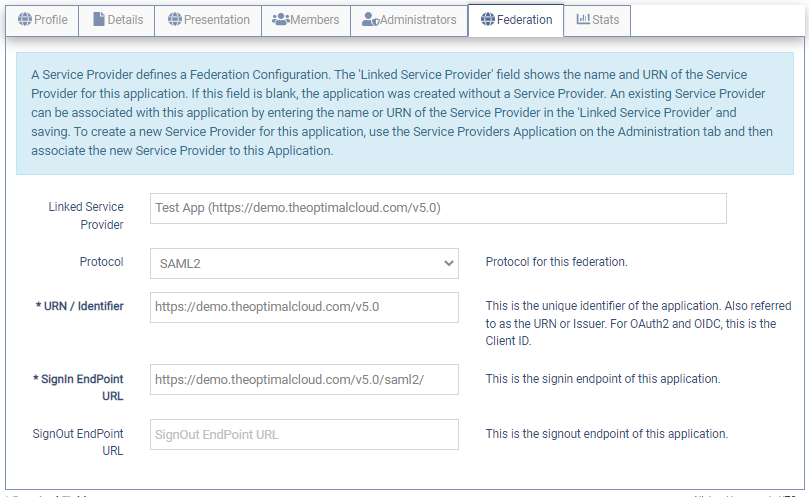Click the 'SignOut EndPoint URL' label
Image resolution: width=809 pixels, height=497 pixels.
pos(78,442)
